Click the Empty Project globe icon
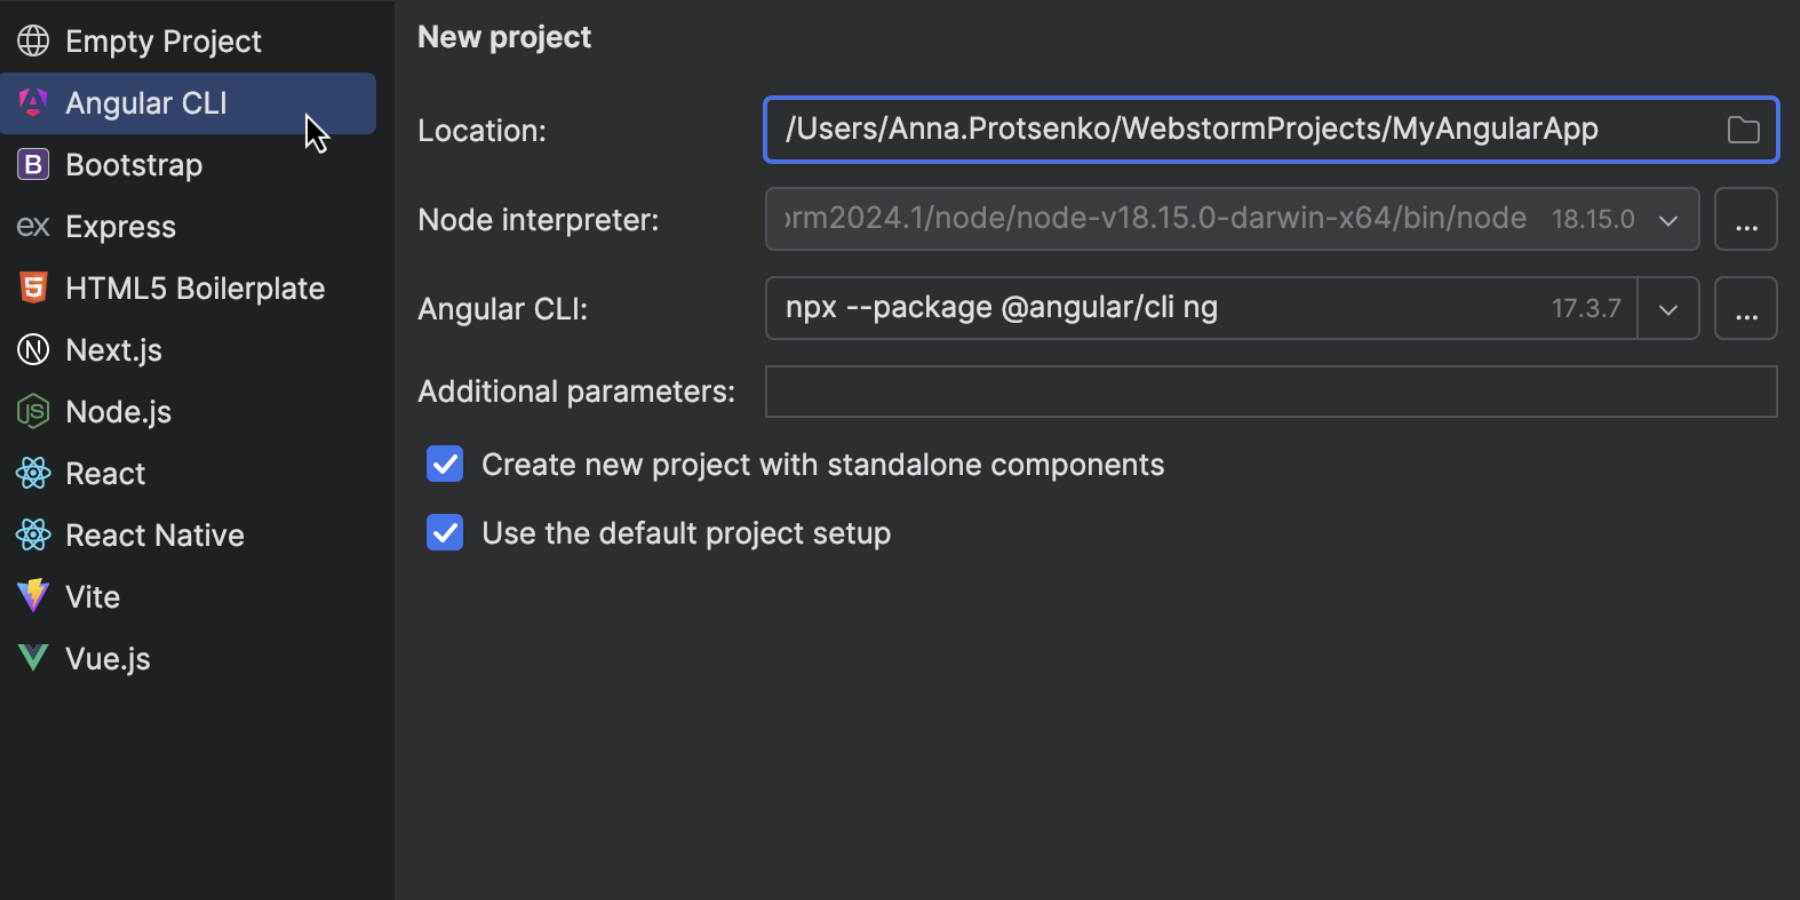This screenshot has width=1800, height=900. click(x=33, y=41)
